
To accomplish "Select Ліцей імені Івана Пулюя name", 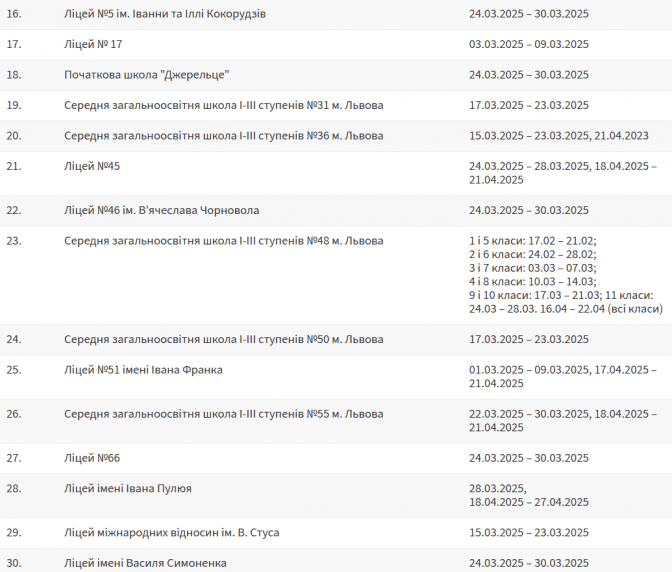I will (128, 488).
